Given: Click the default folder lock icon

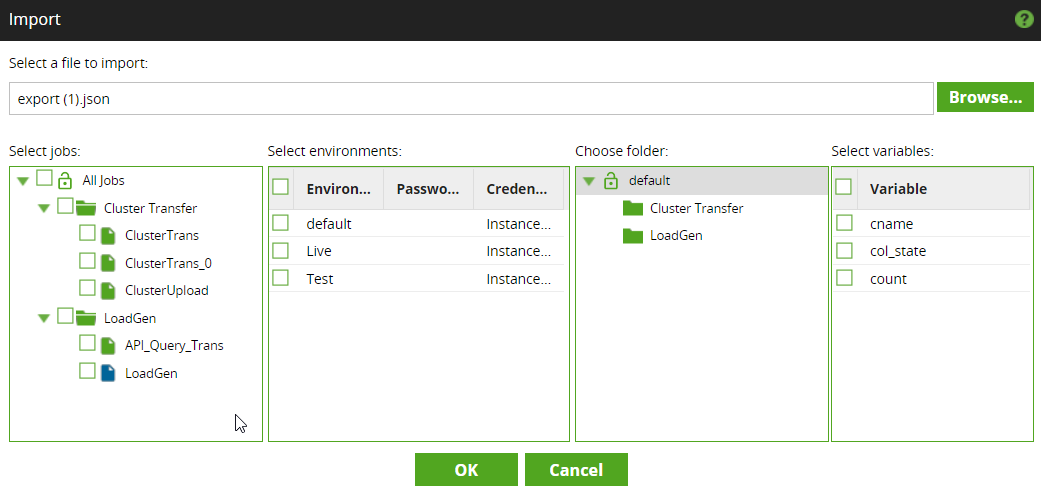Looking at the screenshot, I should tap(611, 180).
